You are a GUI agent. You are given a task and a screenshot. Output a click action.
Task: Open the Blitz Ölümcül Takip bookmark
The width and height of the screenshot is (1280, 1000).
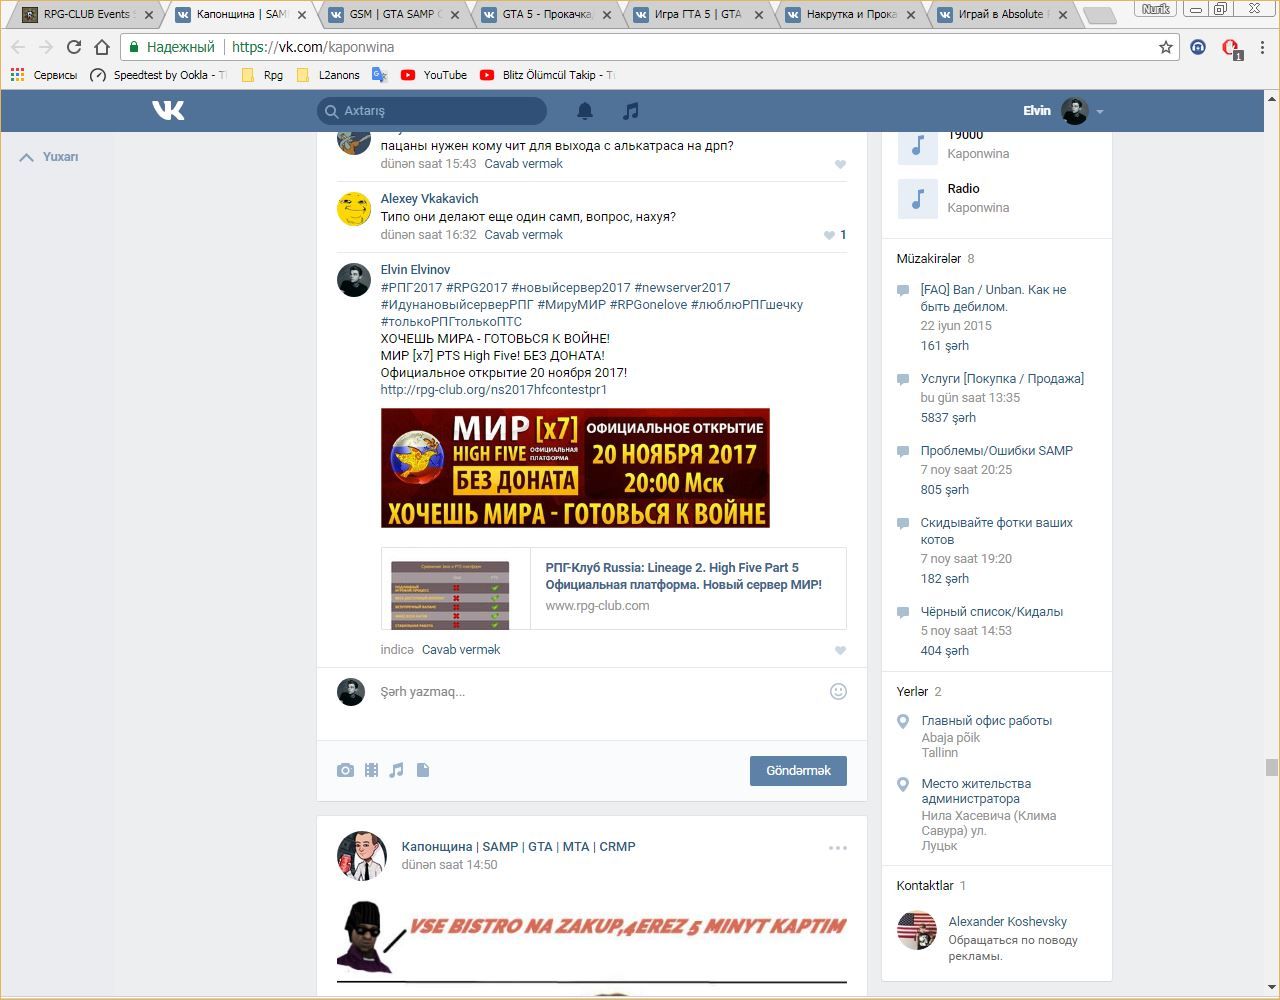point(547,75)
